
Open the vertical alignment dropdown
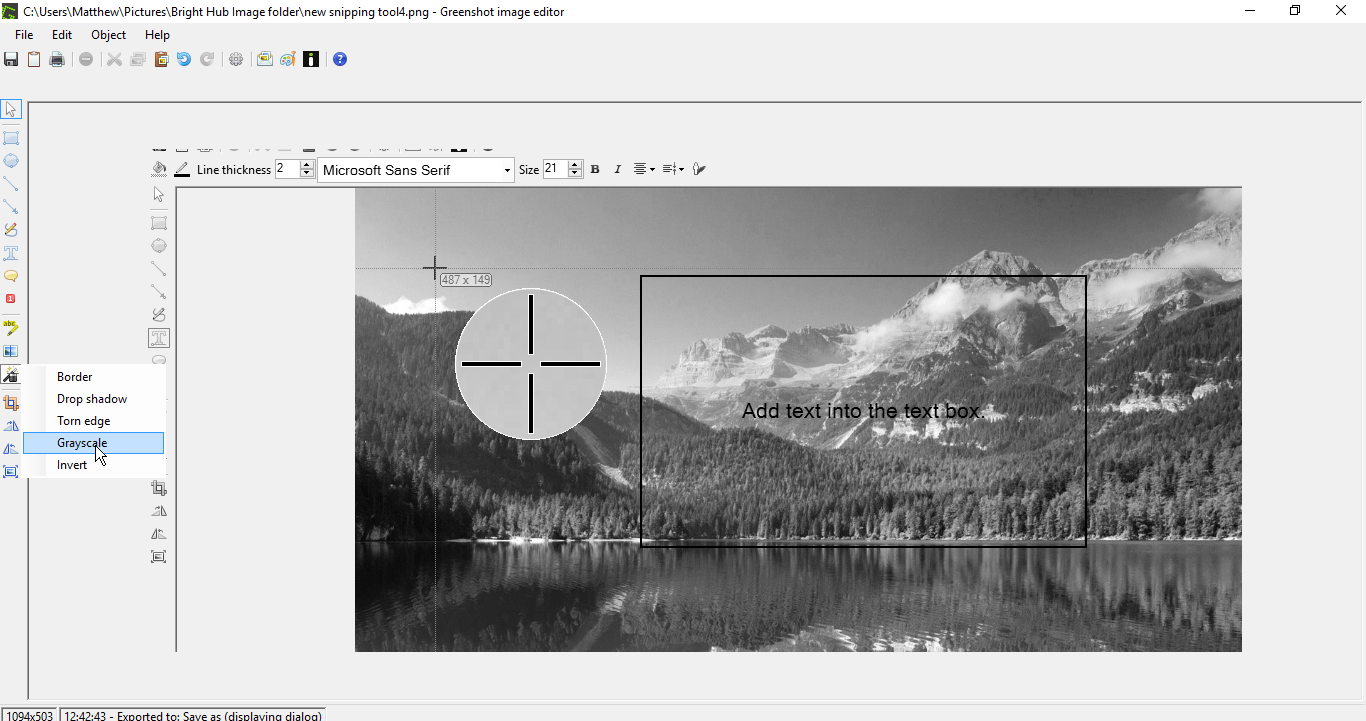pos(672,169)
